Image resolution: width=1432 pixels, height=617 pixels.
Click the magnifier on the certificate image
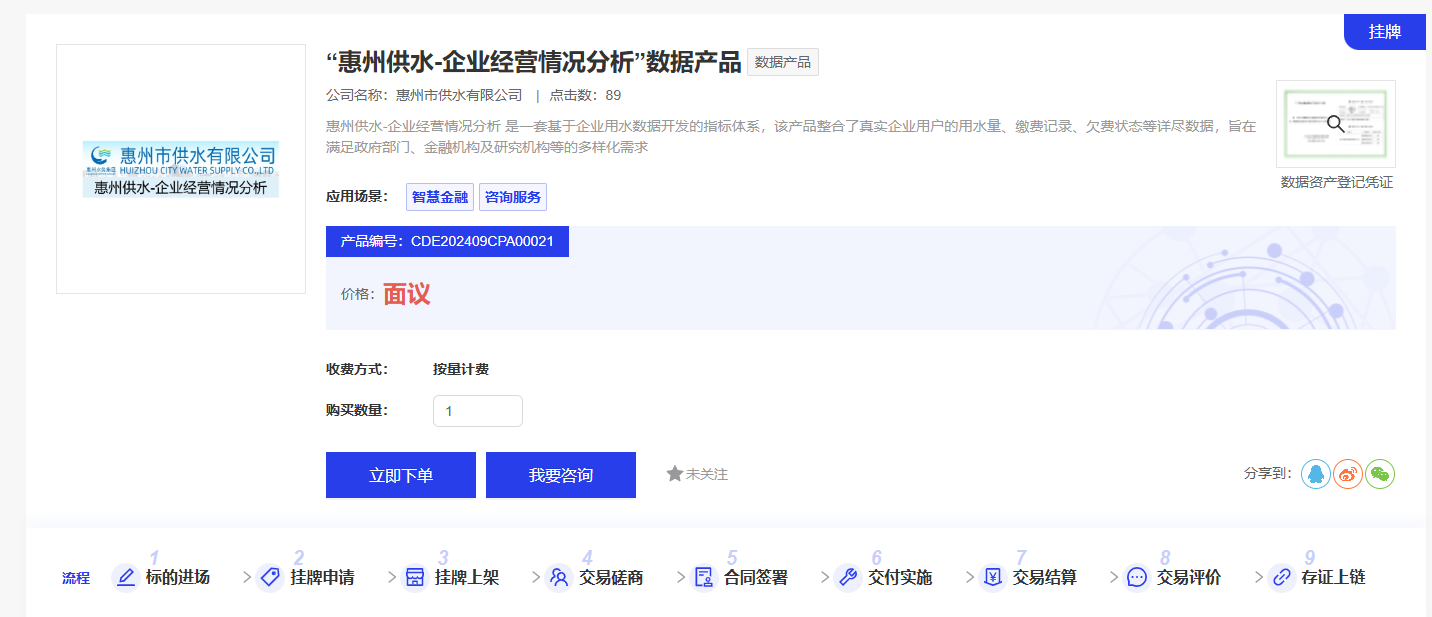click(1335, 123)
